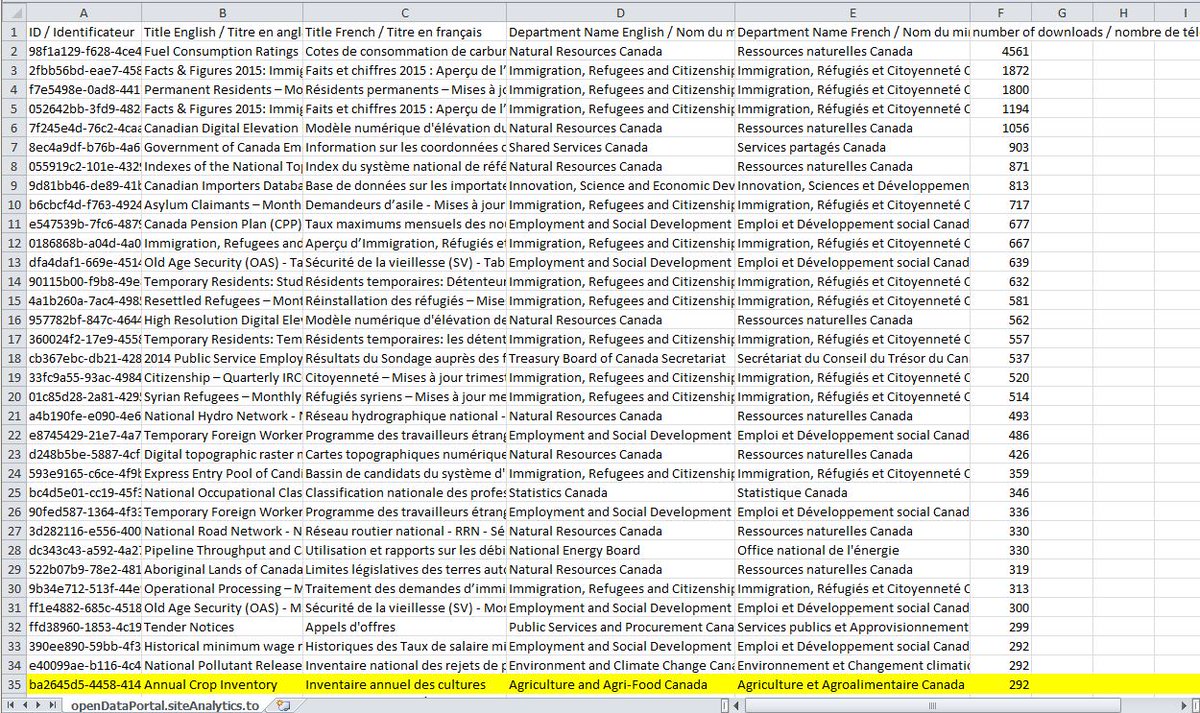This screenshot has height=713, width=1200.
Task: Select row 35 header
Action: [x=13, y=684]
